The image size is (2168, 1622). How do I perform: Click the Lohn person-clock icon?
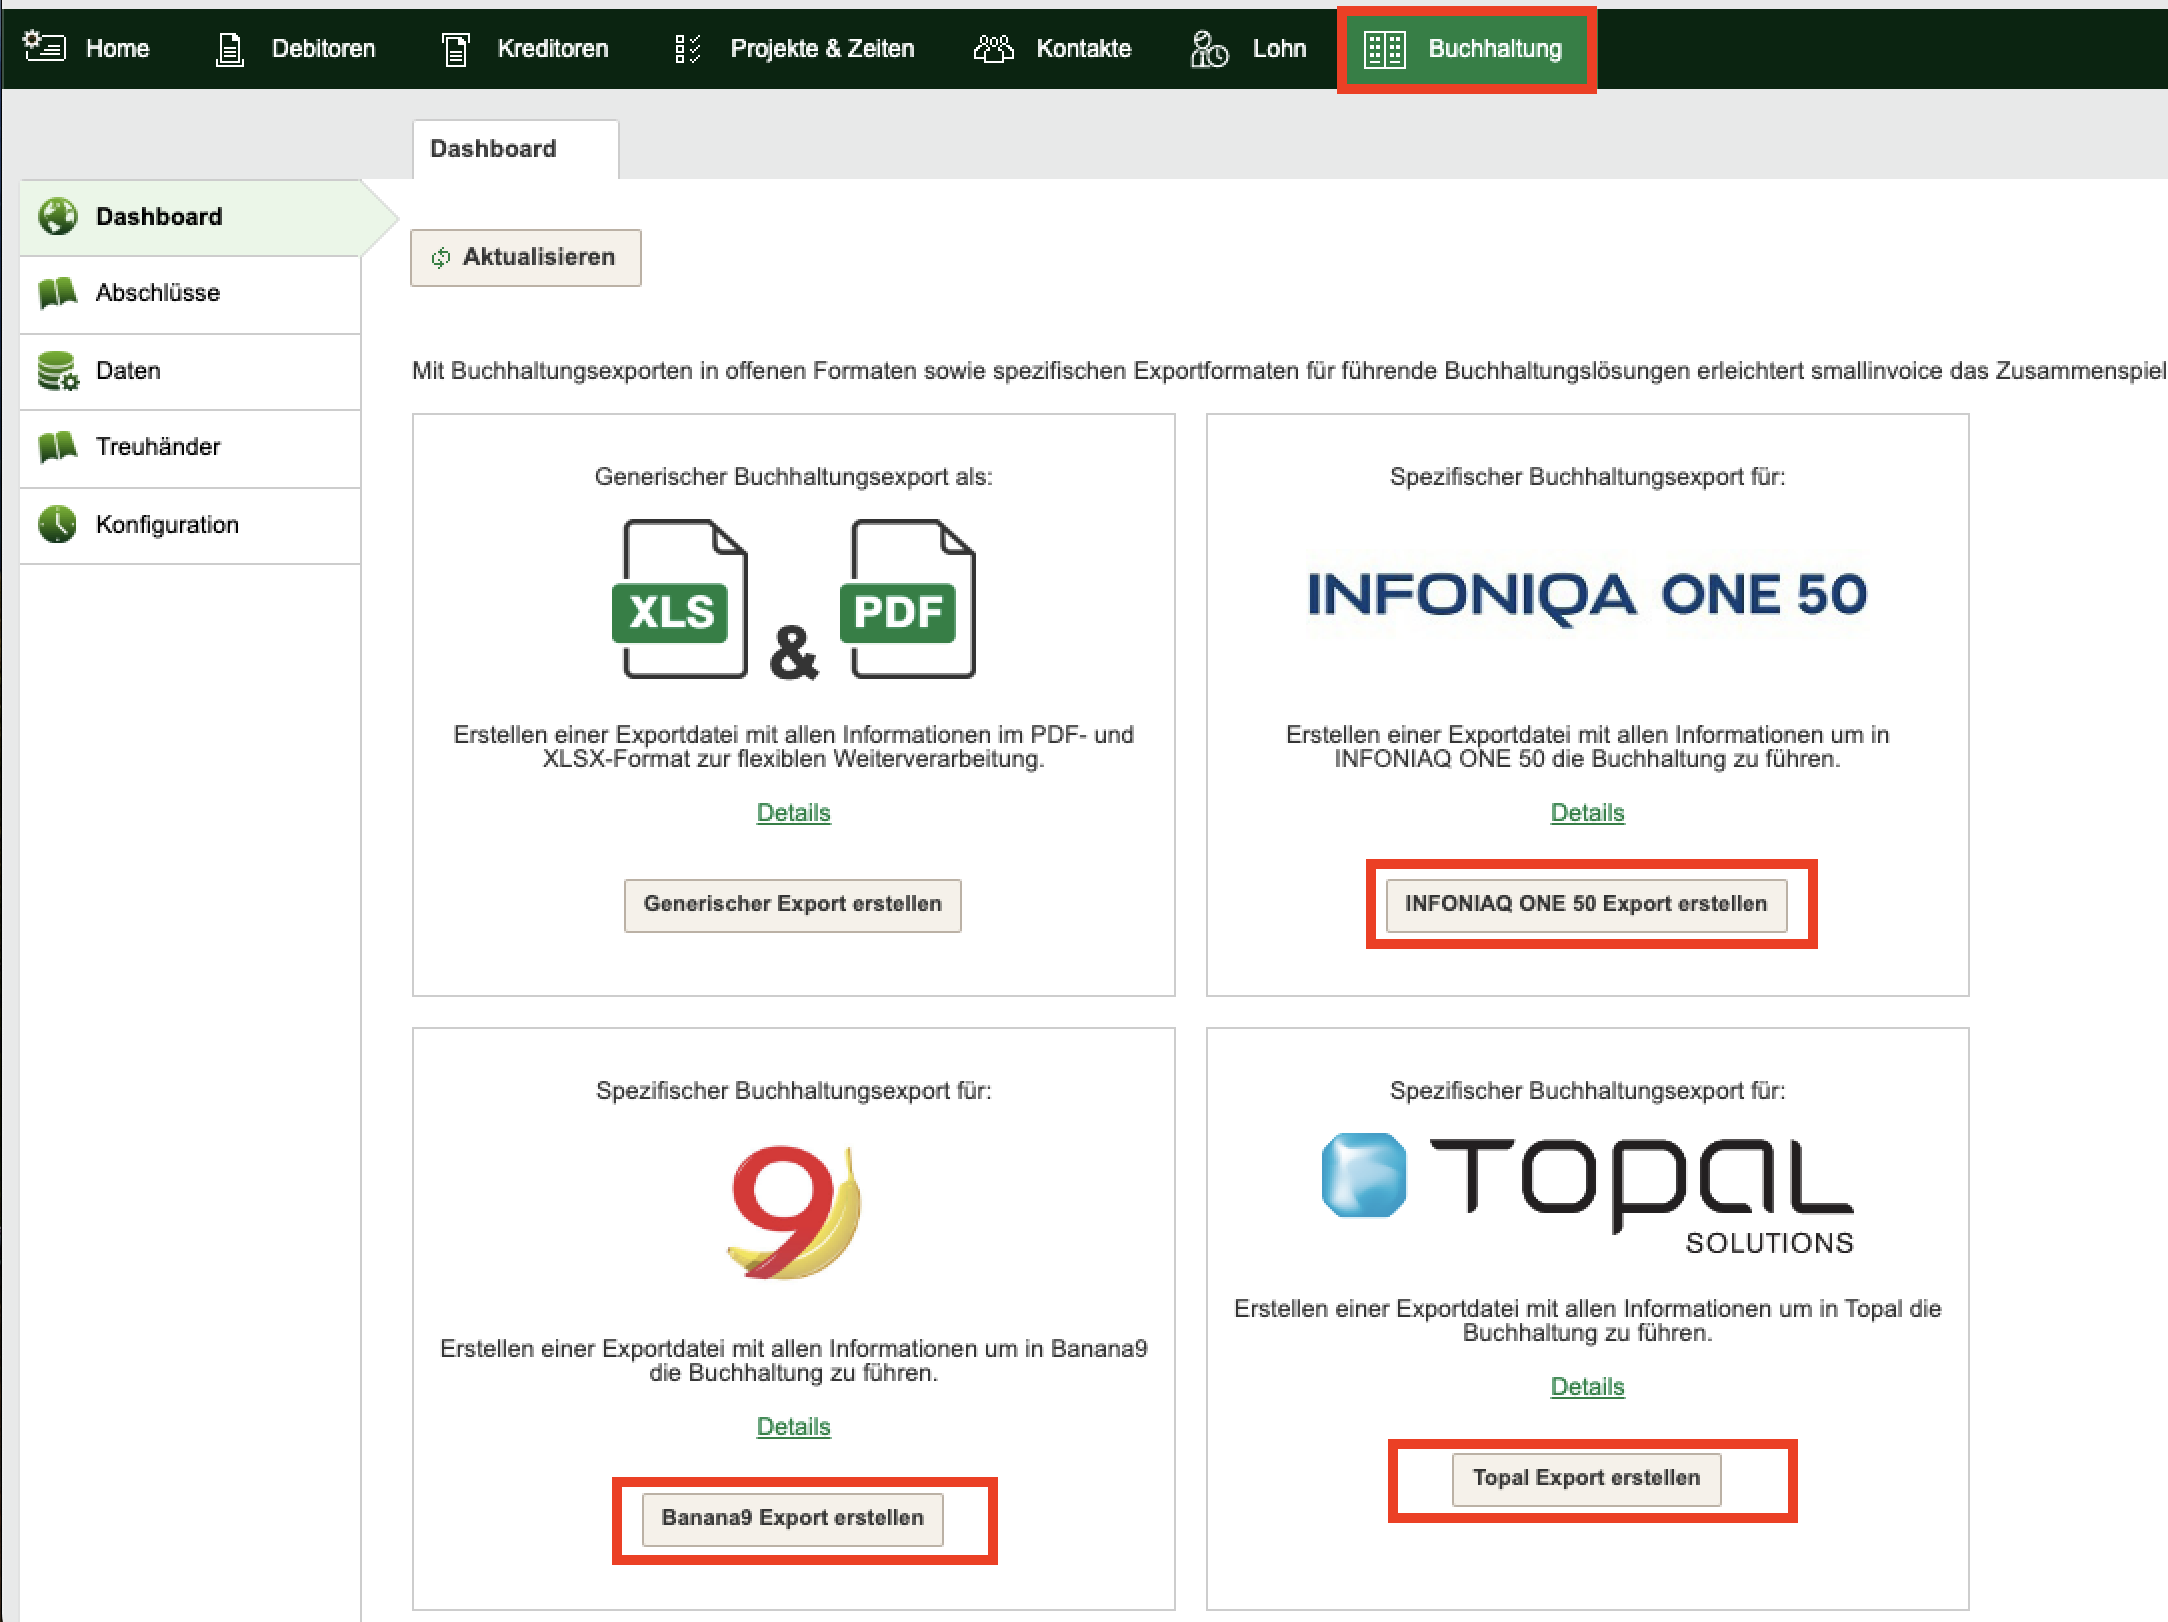(1208, 48)
